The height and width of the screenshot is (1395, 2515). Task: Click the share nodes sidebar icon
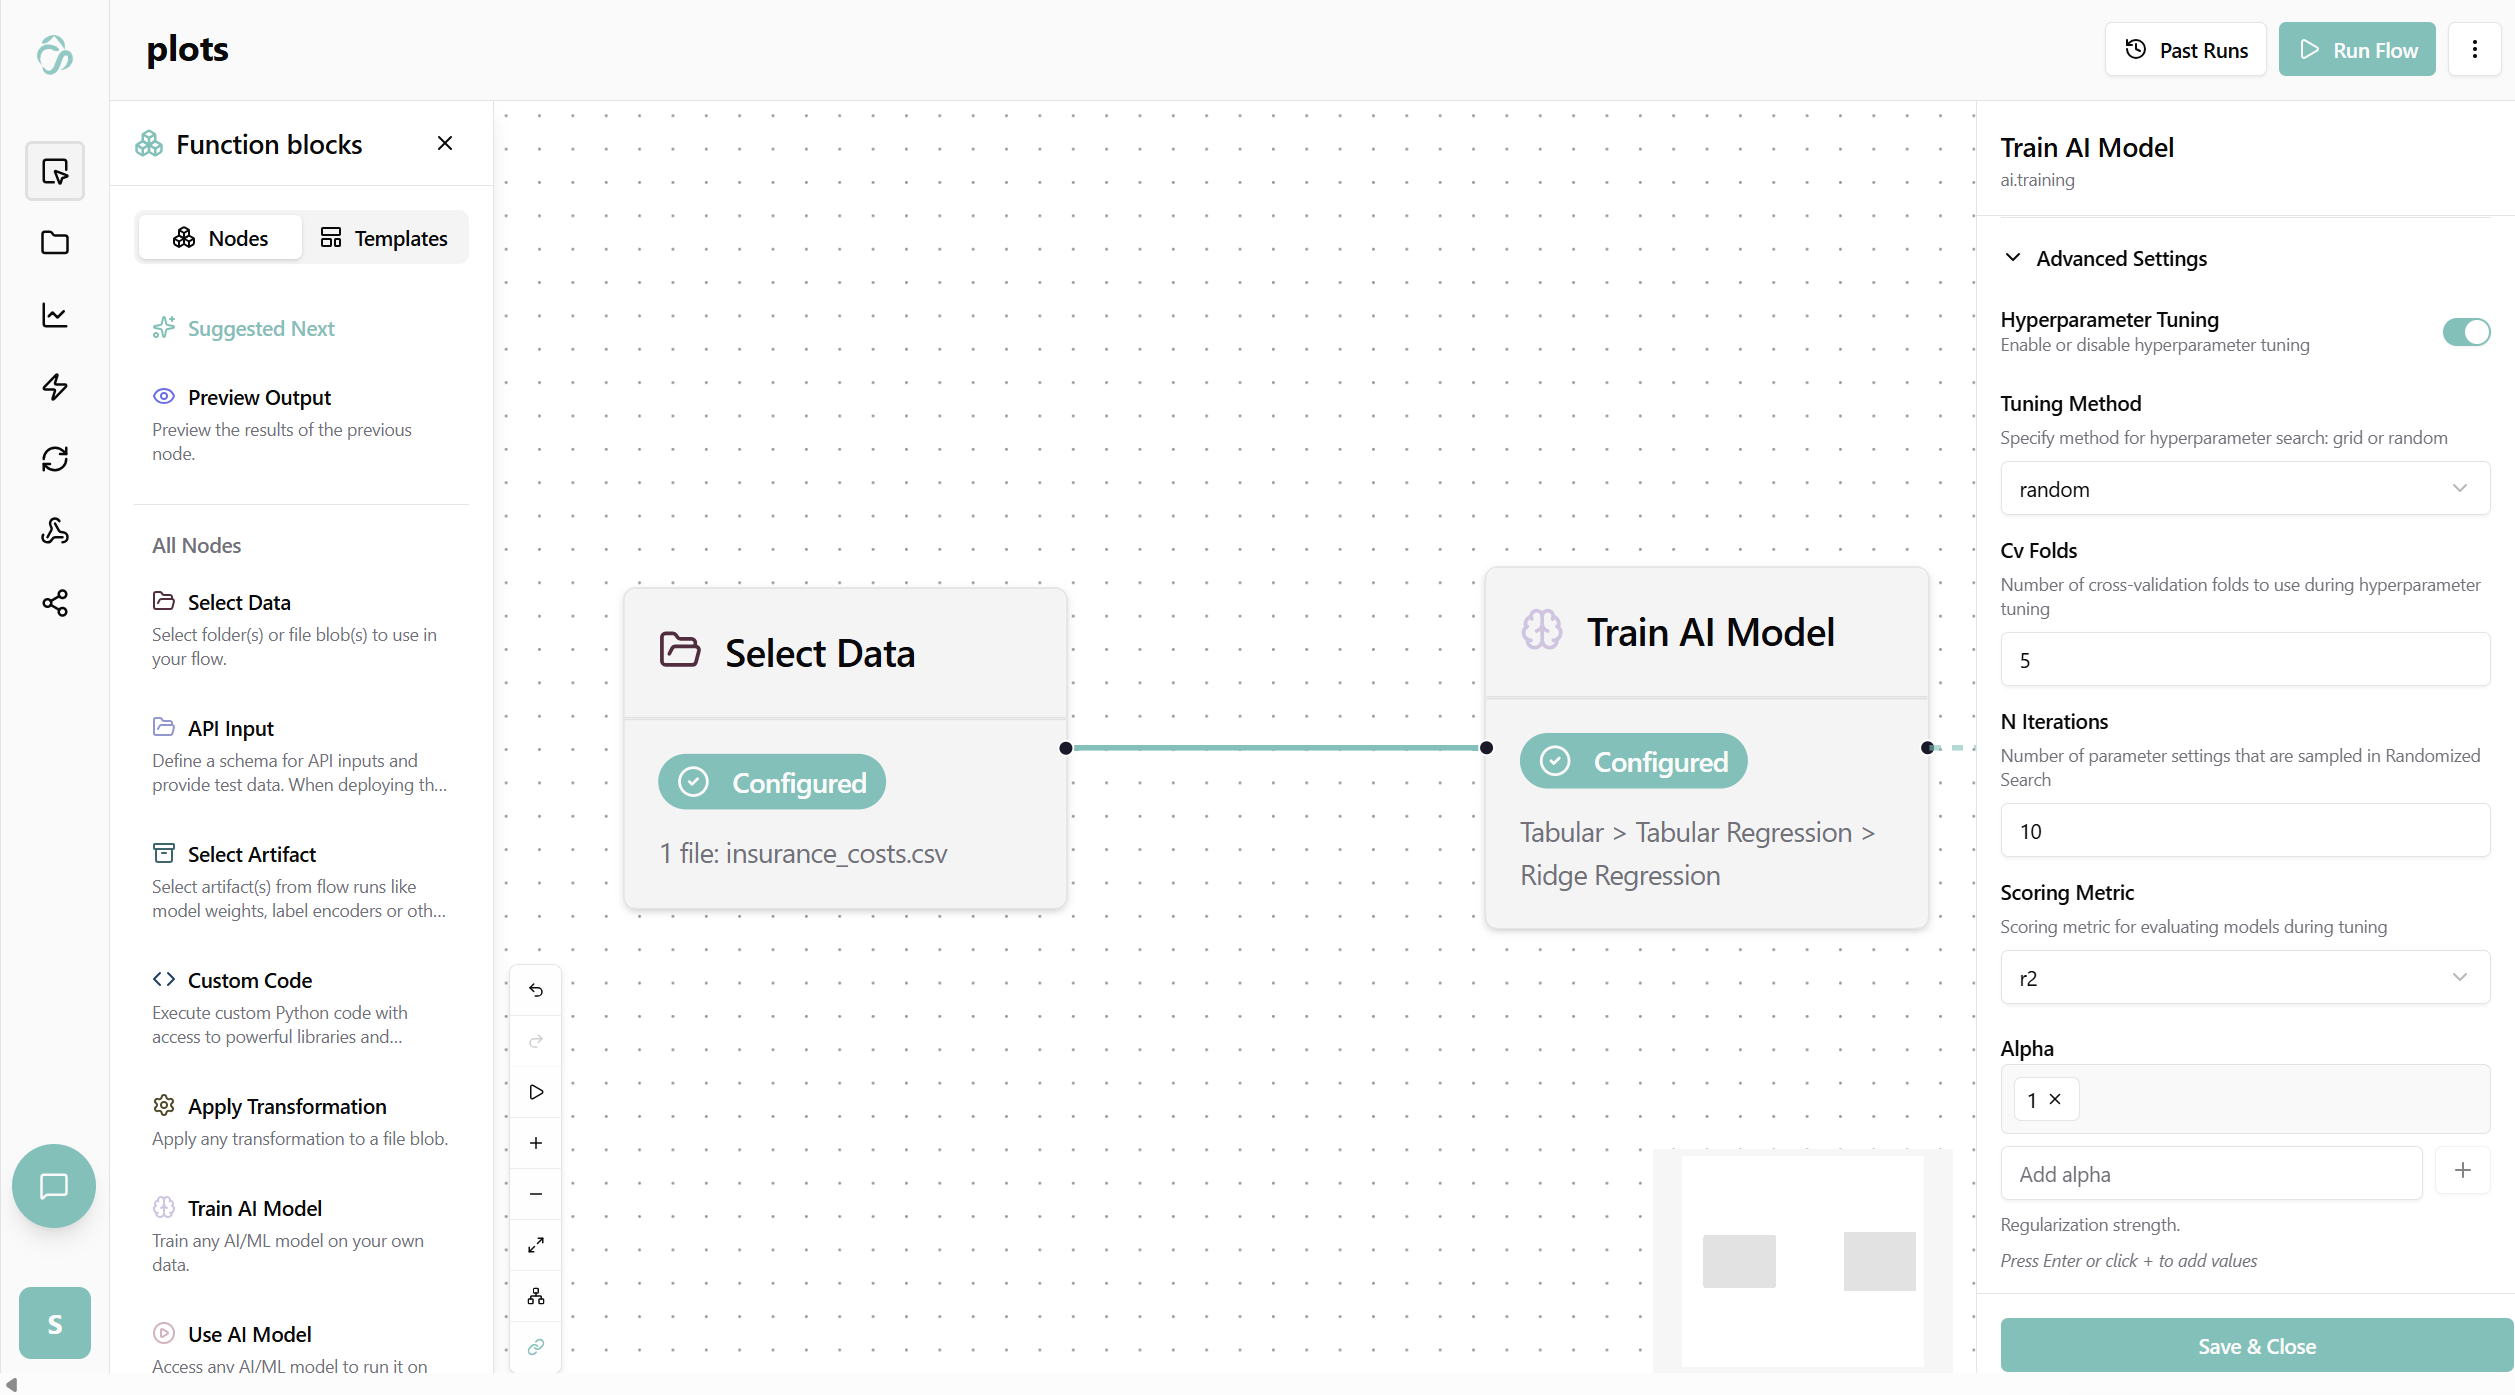tap(55, 603)
